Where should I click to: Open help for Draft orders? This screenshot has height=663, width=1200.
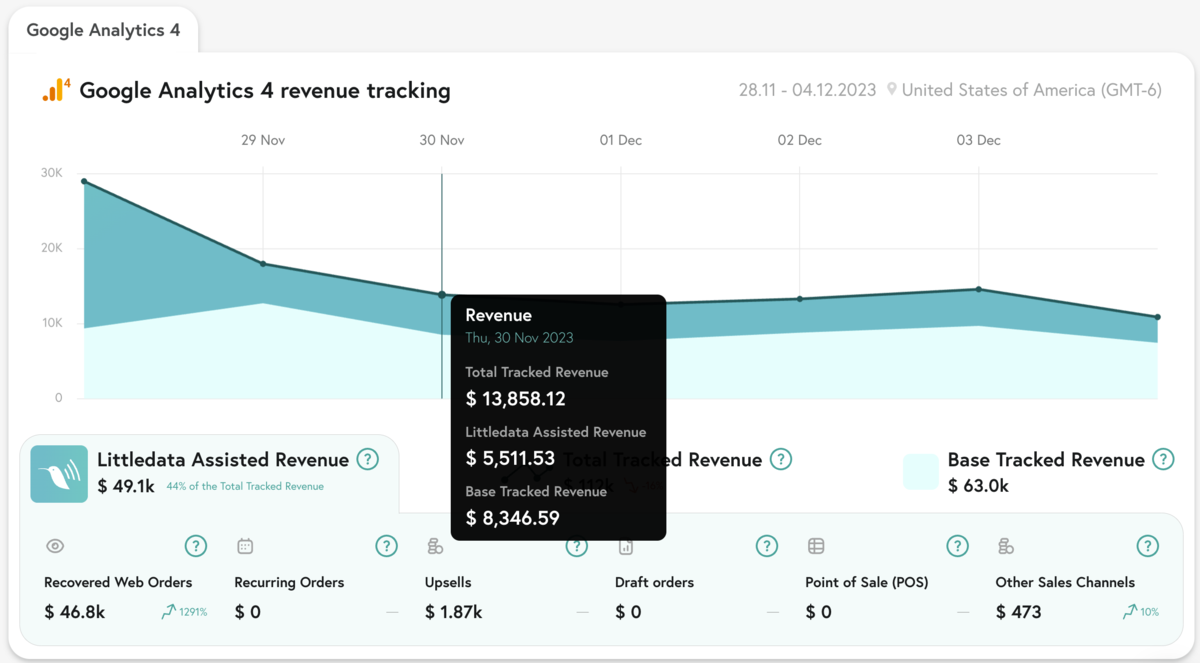(x=767, y=546)
